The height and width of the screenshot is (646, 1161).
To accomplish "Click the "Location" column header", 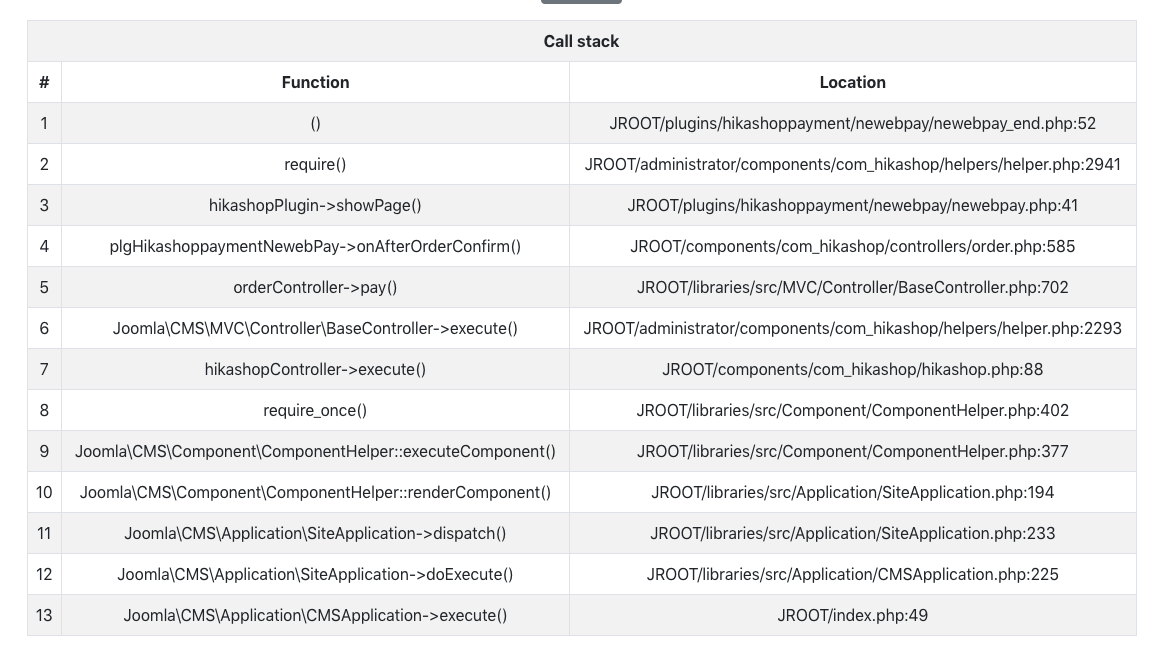I will (x=852, y=82).
